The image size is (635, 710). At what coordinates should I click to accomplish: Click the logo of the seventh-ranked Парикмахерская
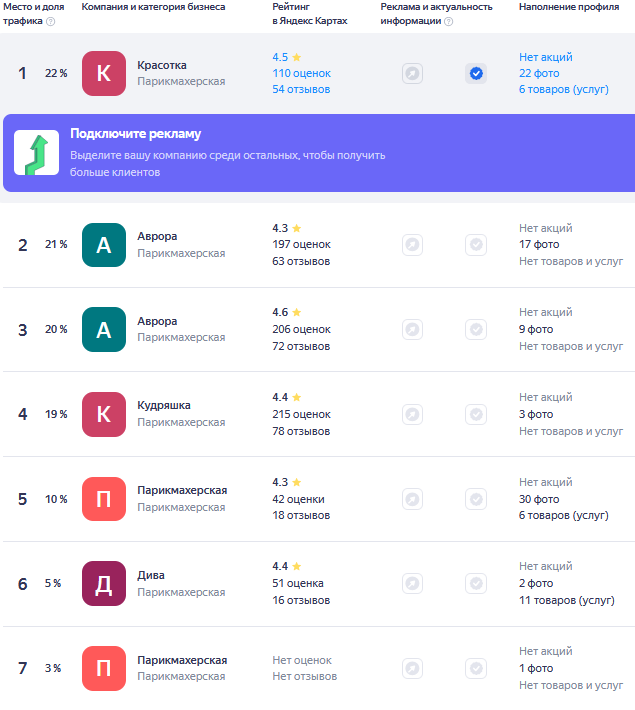(104, 668)
